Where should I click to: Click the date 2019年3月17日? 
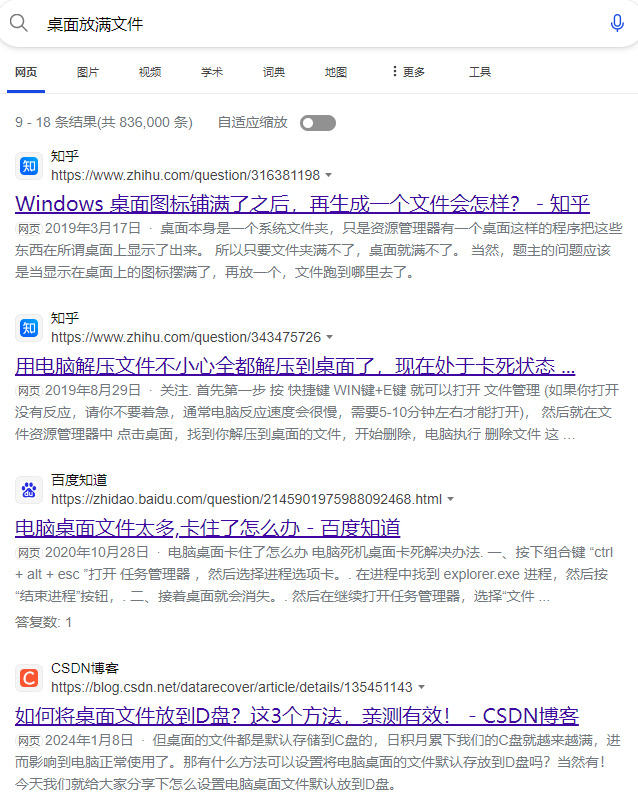(93, 228)
